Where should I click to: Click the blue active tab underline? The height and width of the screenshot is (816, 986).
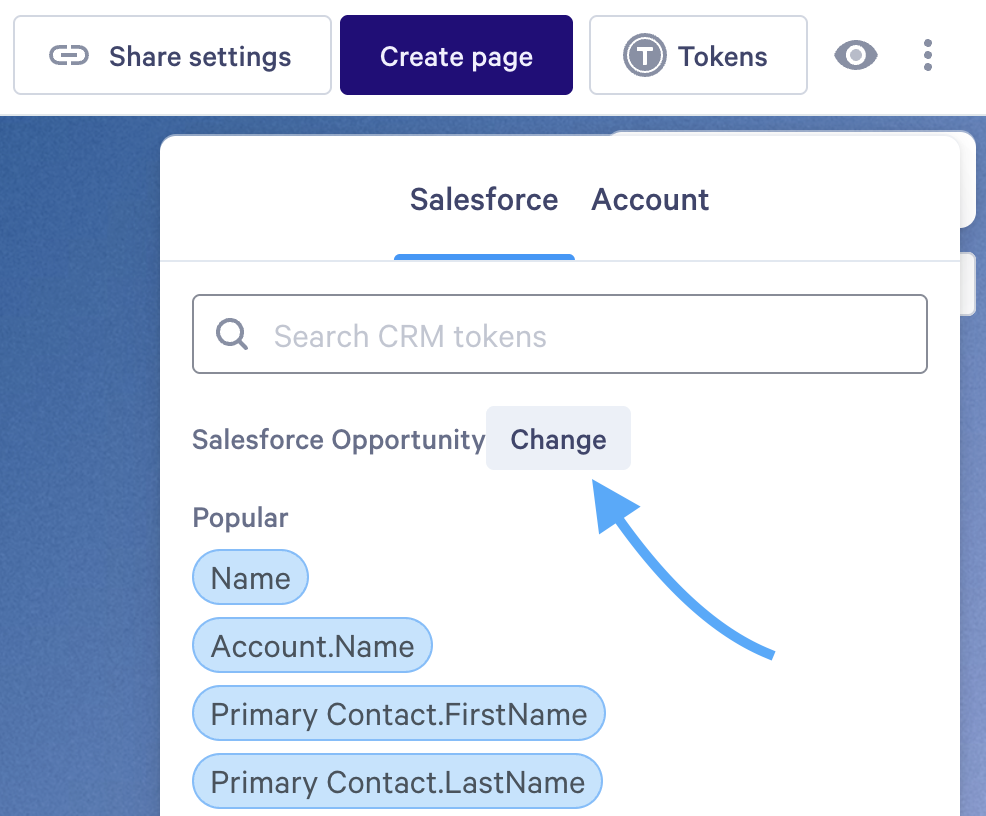(484, 257)
